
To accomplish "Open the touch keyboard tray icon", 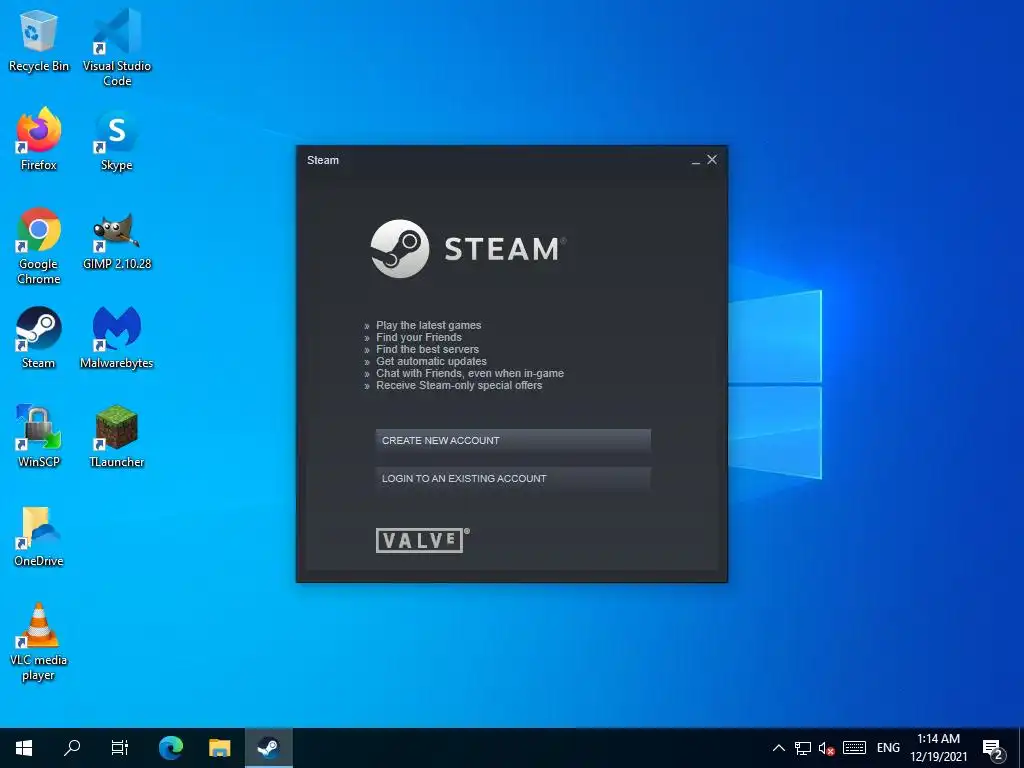I will (854, 748).
